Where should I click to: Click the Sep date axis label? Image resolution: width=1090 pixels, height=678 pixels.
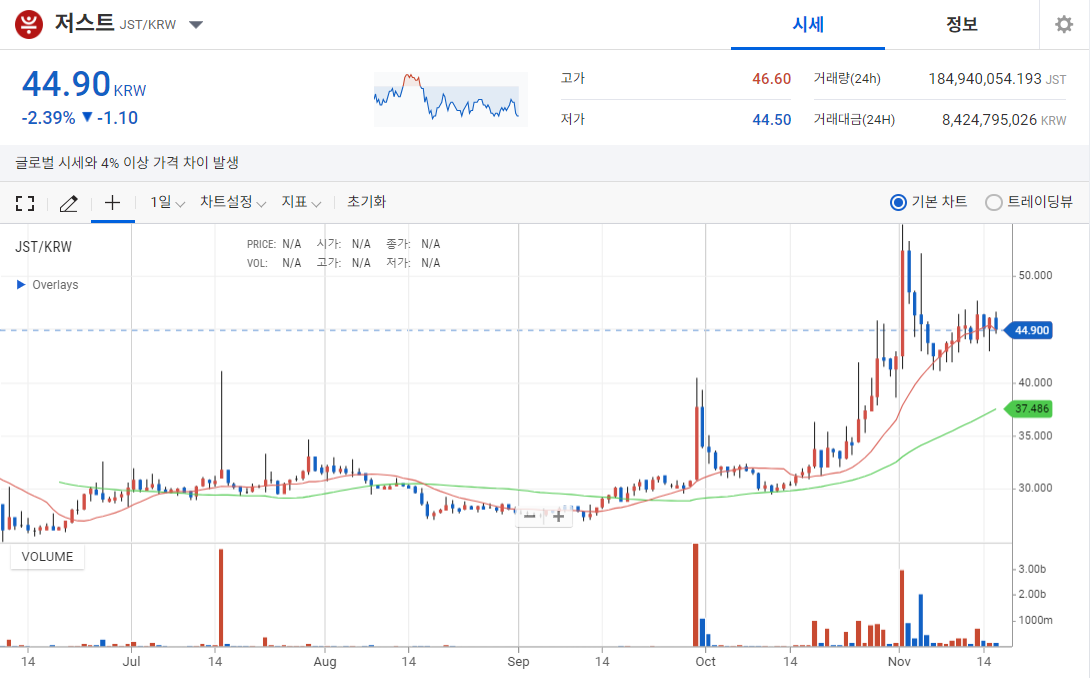(x=518, y=661)
